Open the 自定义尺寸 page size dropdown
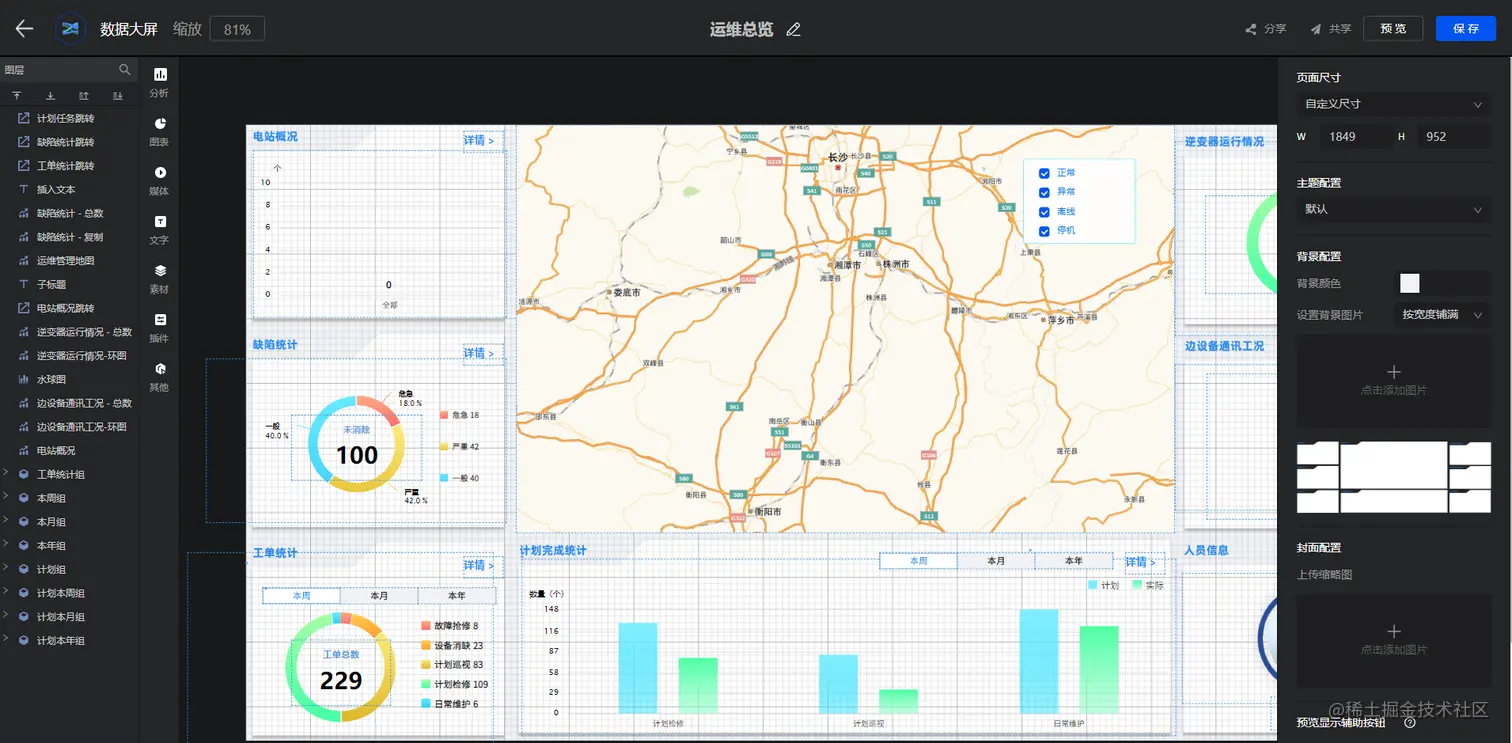Image resolution: width=1512 pixels, height=743 pixels. [1394, 104]
